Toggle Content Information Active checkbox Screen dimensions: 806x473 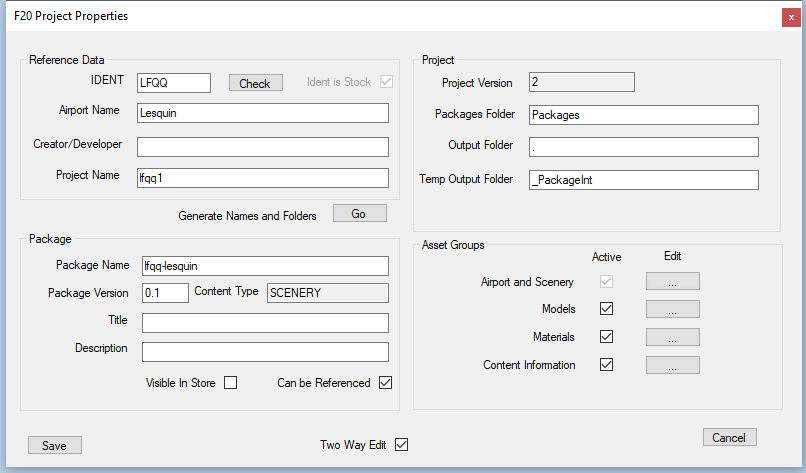click(606, 365)
